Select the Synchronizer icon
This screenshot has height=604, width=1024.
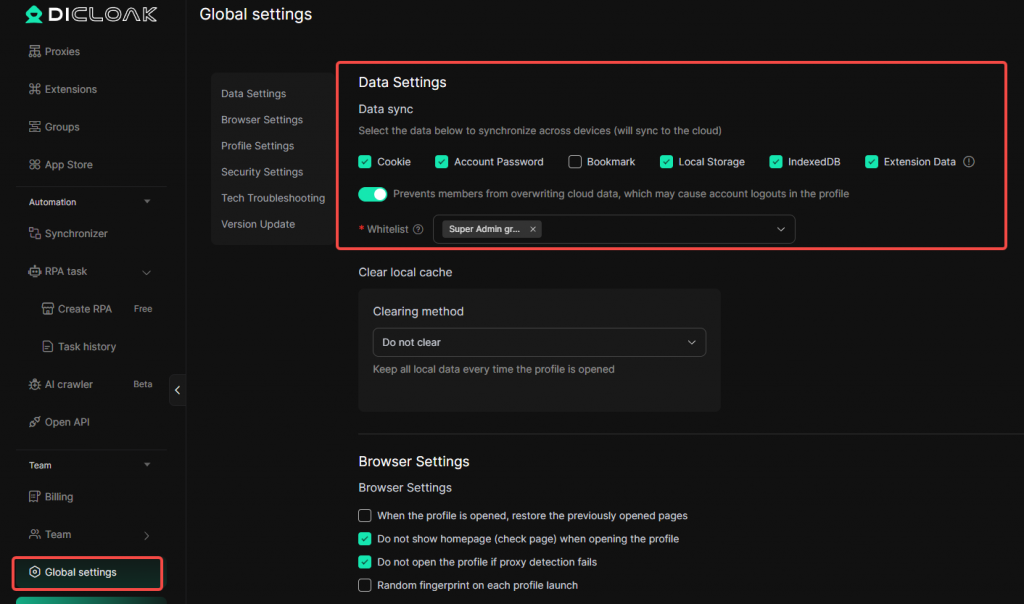(x=35, y=233)
